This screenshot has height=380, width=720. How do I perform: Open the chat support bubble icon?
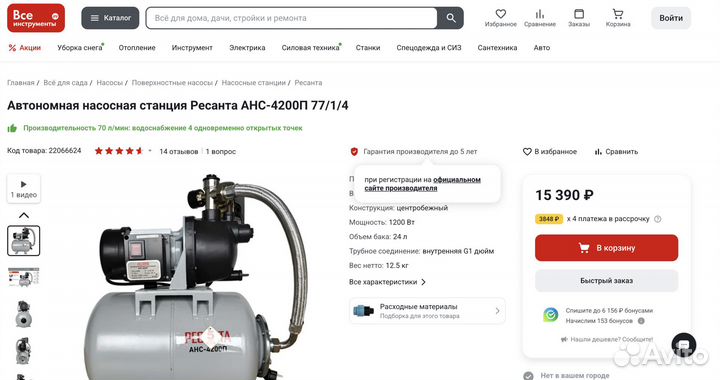tap(684, 345)
